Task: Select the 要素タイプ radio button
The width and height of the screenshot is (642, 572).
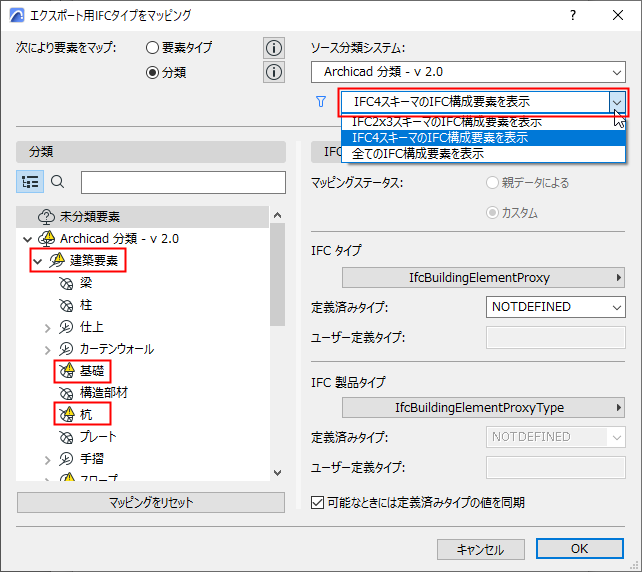Action: click(152, 48)
